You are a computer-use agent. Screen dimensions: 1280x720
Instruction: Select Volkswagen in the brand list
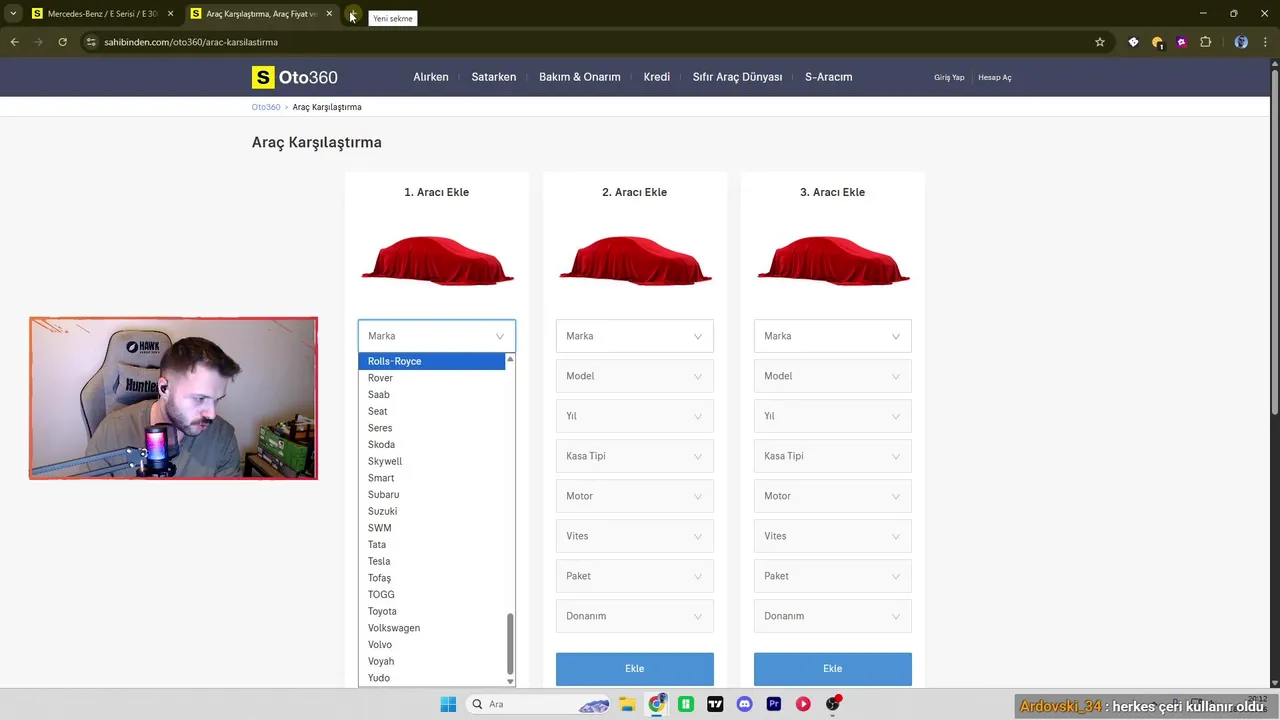click(432, 628)
